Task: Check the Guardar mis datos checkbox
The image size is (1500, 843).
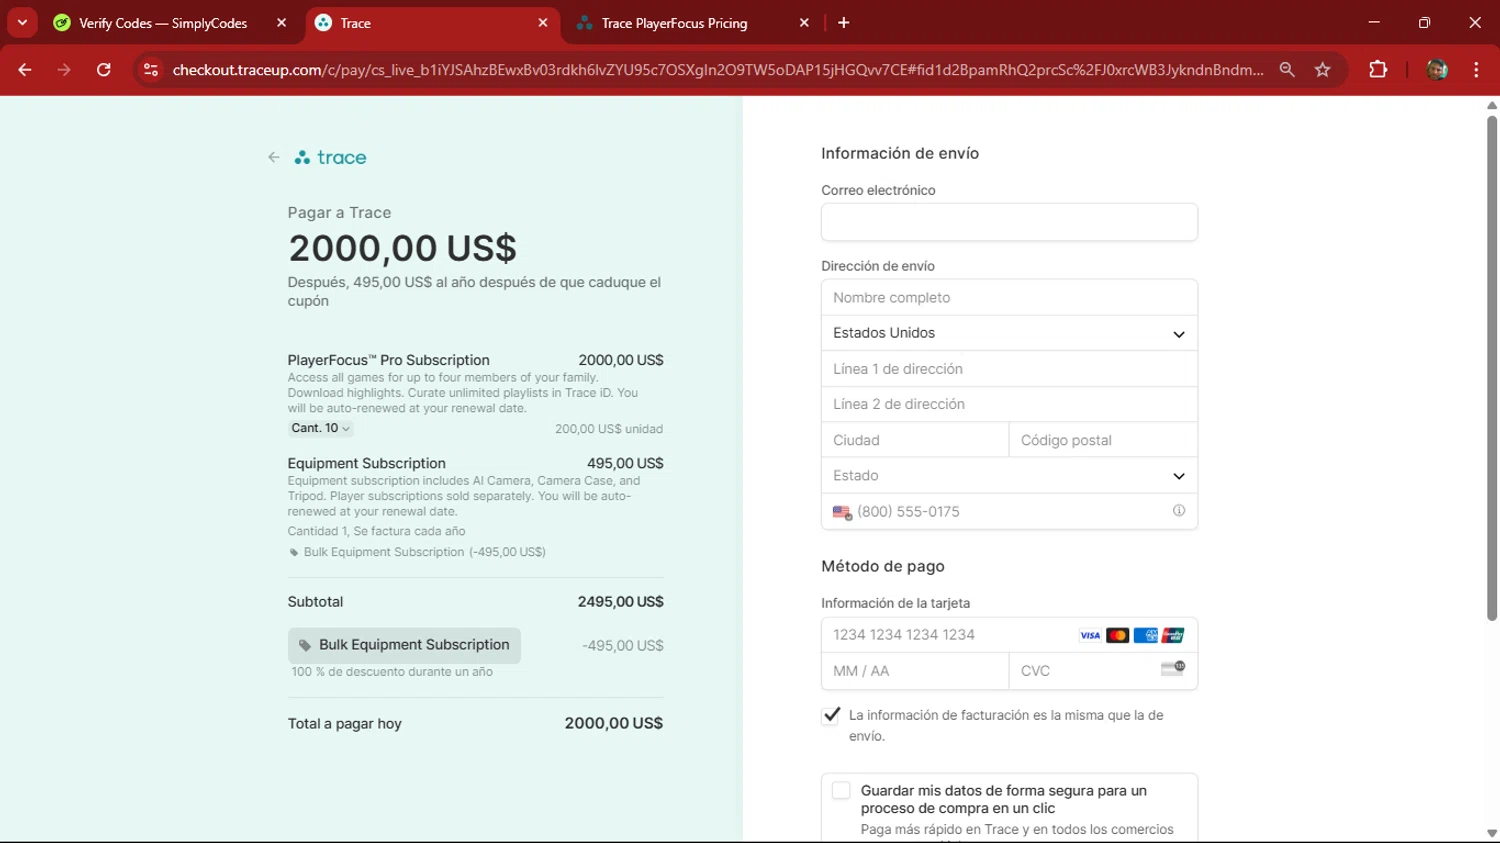Action: (x=841, y=791)
